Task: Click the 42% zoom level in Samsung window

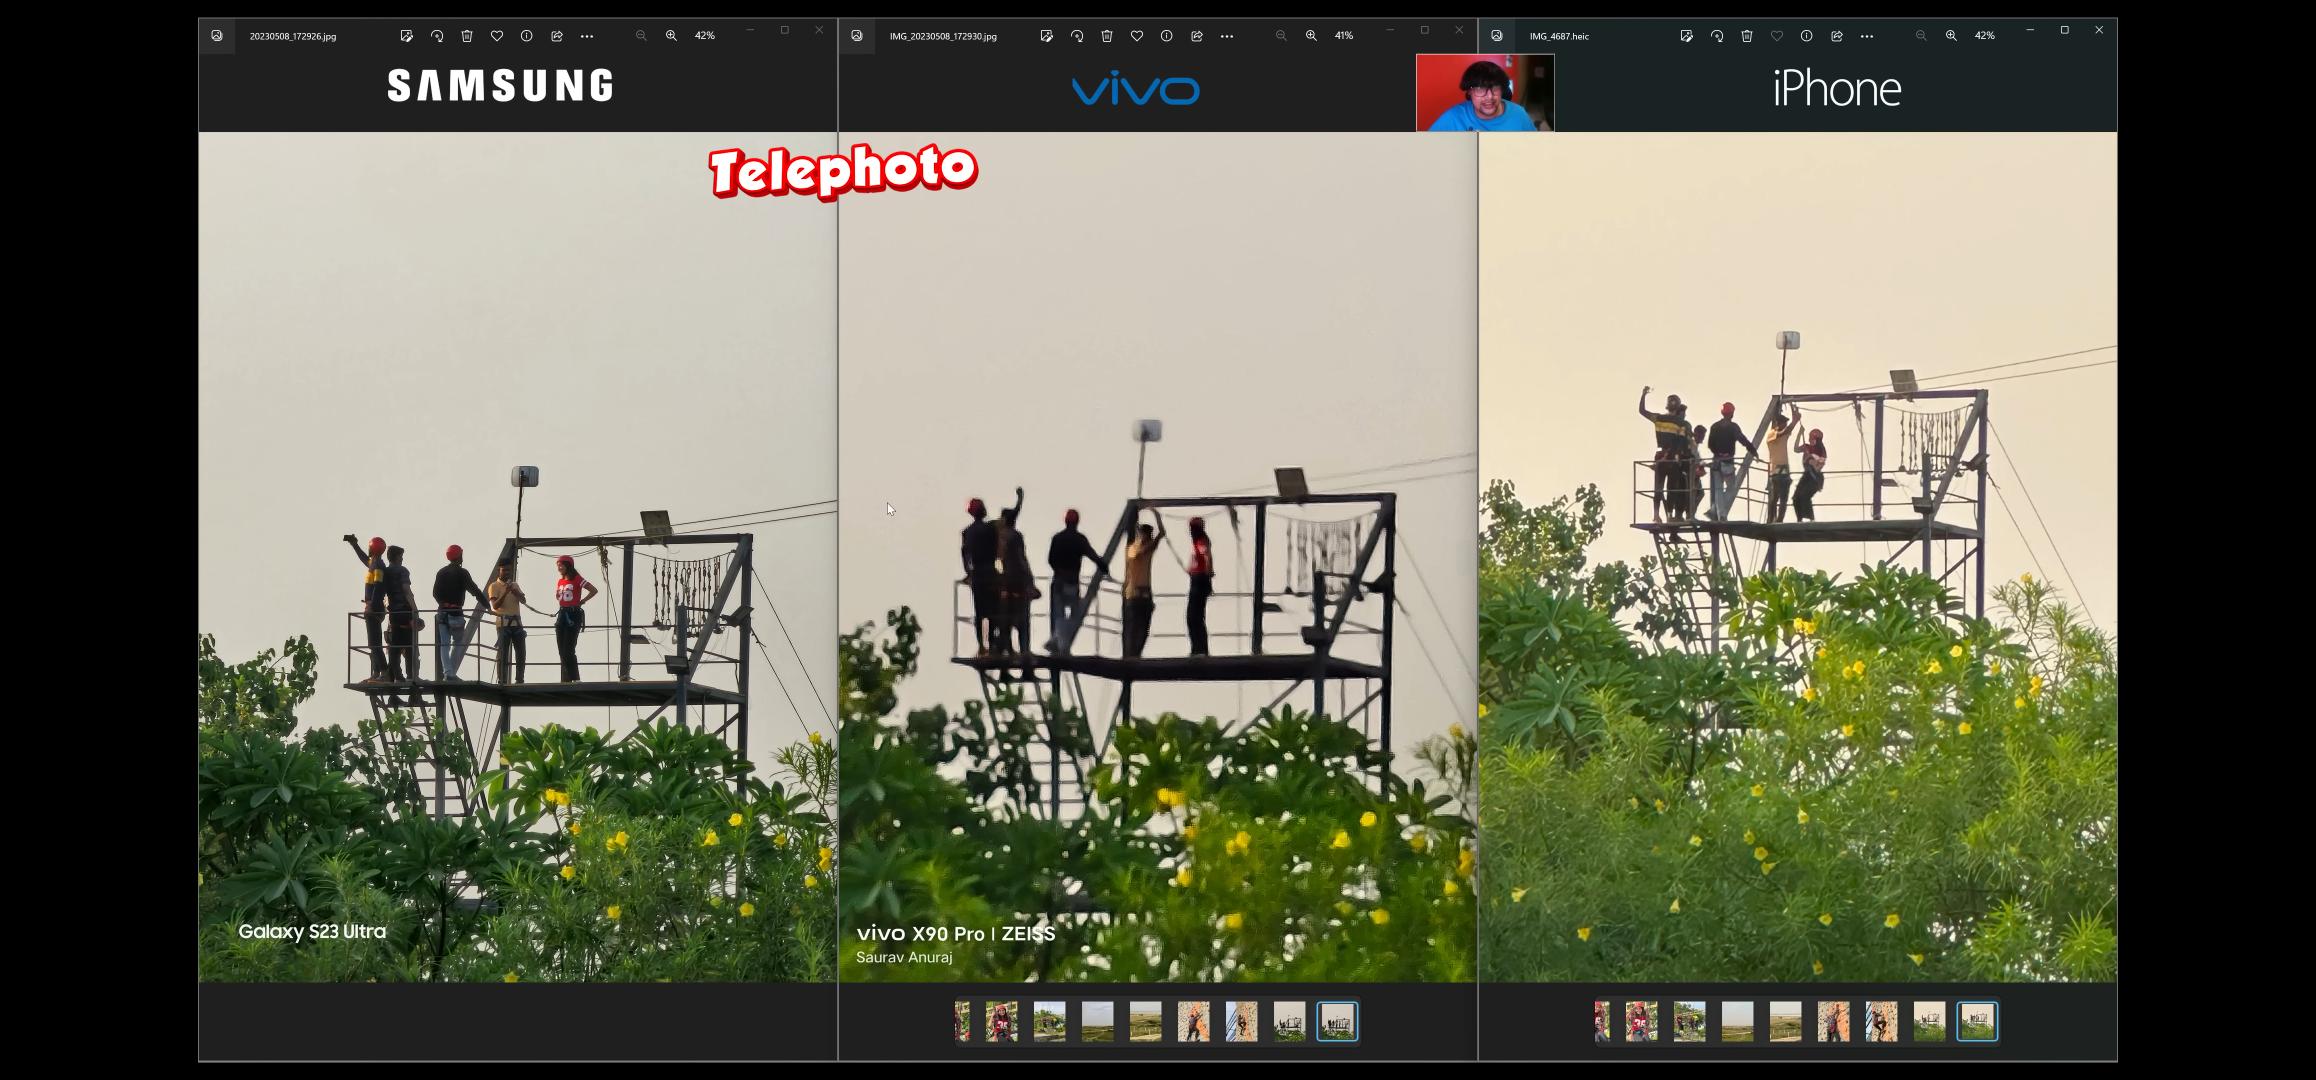Action: pyautogui.click(x=705, y=36)
